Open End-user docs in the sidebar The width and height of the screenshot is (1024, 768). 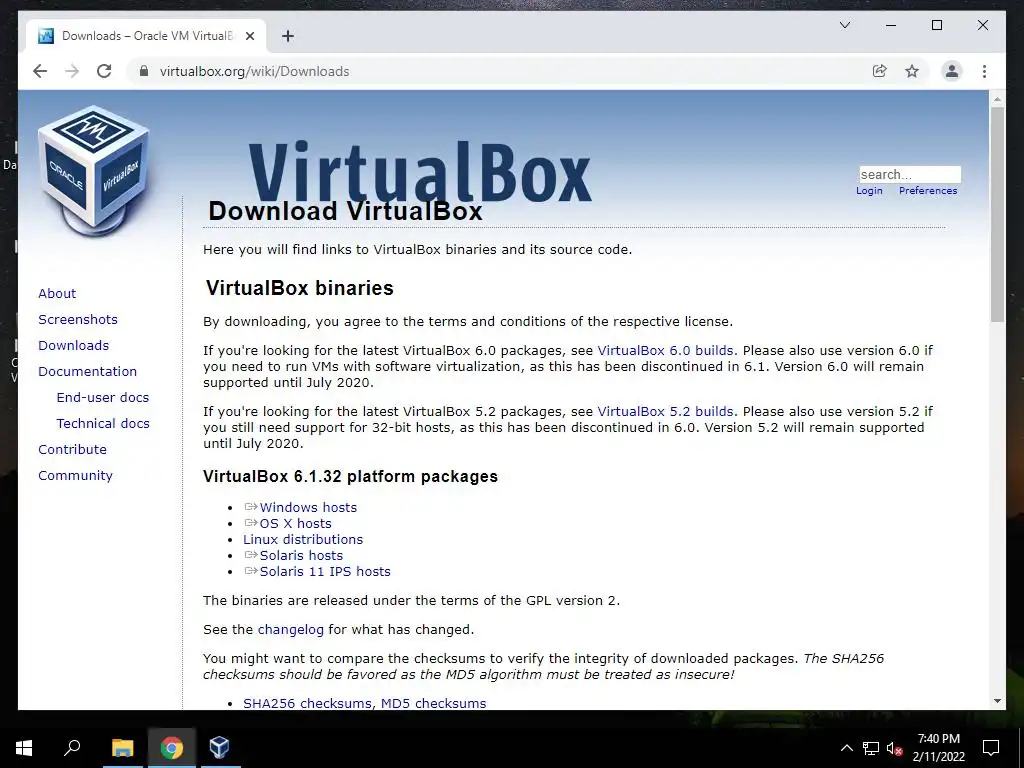pos(103,398)
